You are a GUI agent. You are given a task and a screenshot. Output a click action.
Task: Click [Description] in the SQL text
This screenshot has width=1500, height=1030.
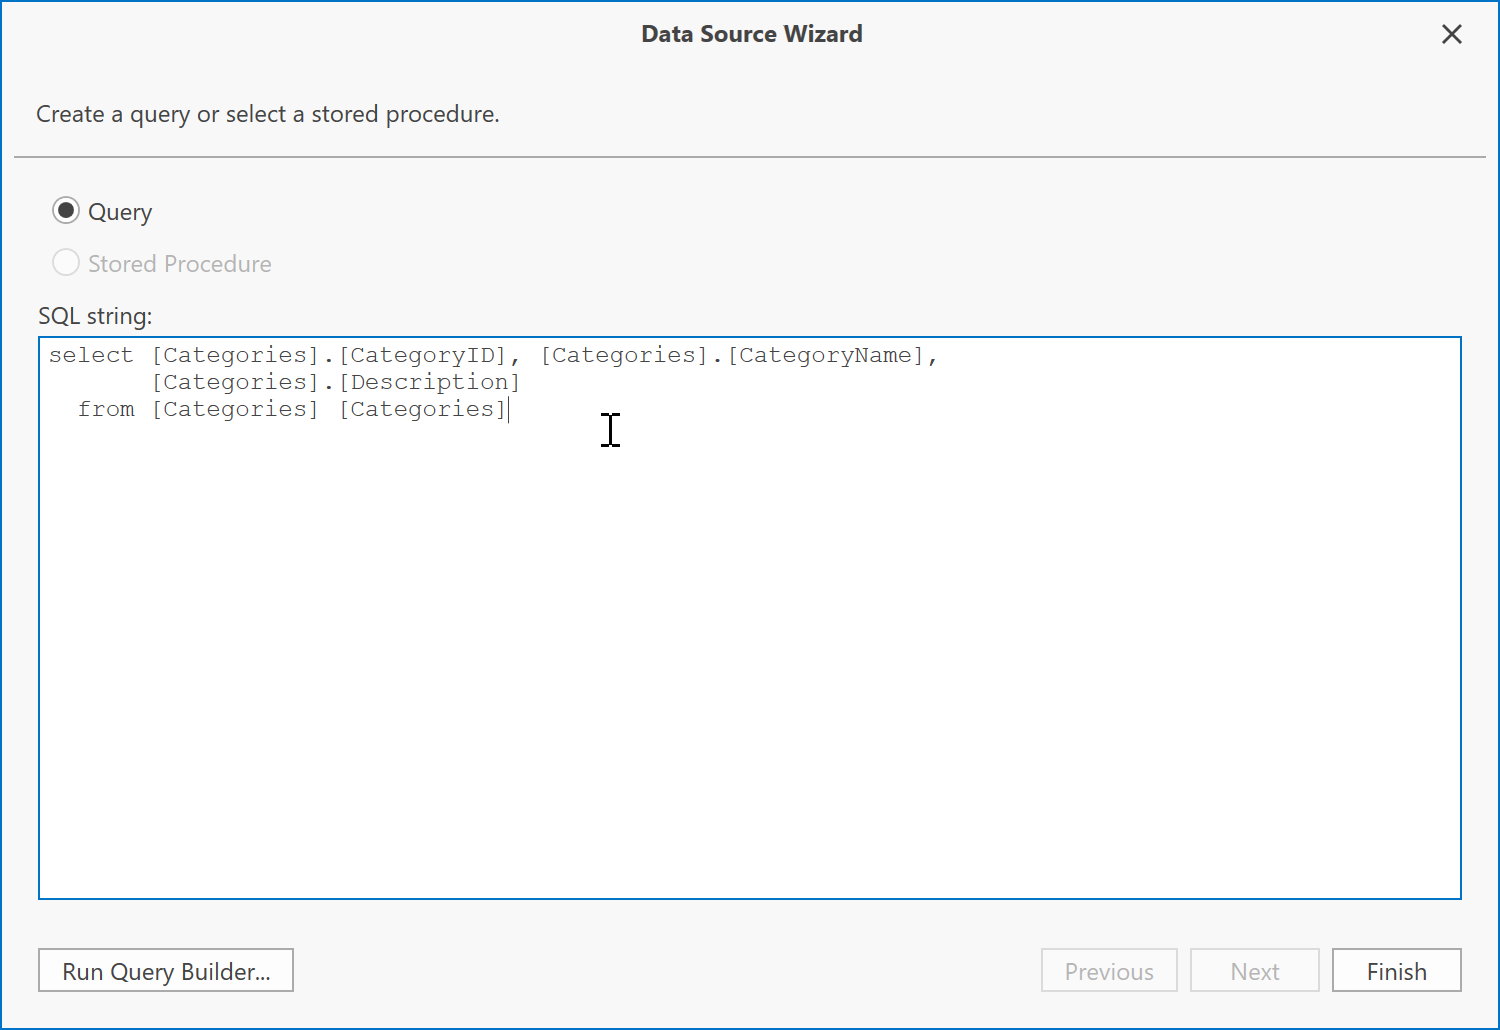pos(430,382)
